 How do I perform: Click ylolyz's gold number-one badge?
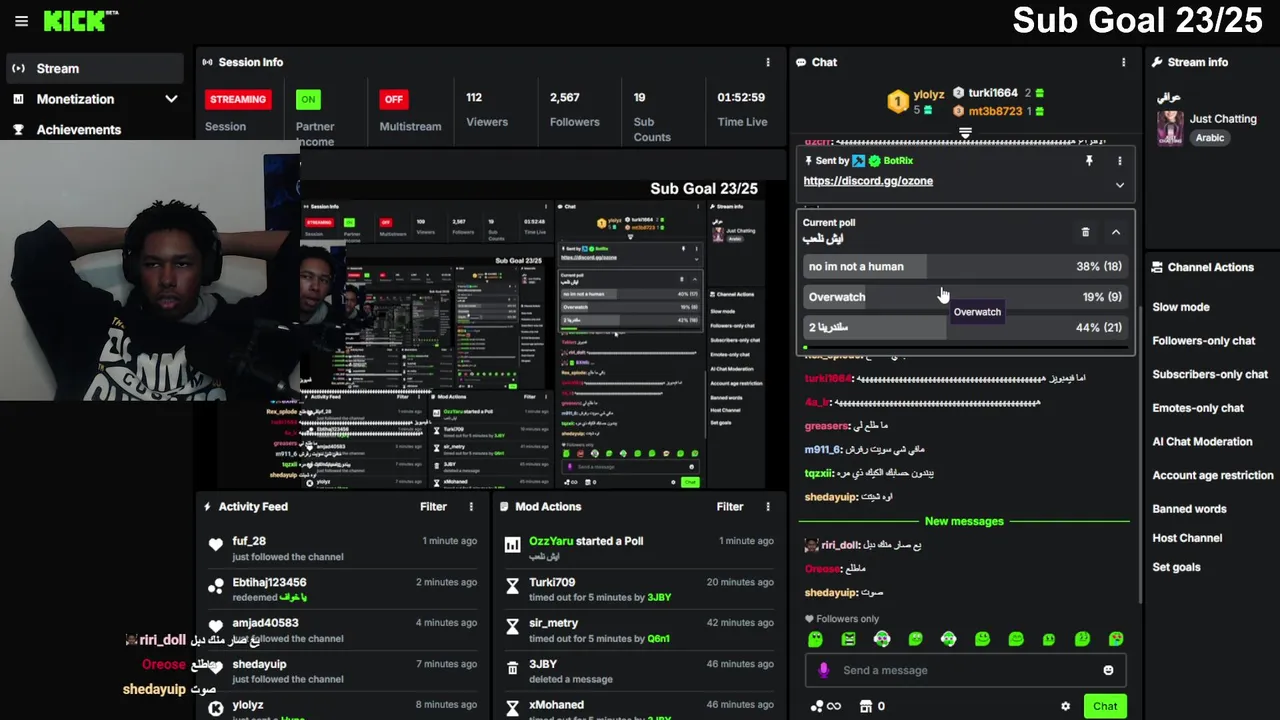pos(898,101)
